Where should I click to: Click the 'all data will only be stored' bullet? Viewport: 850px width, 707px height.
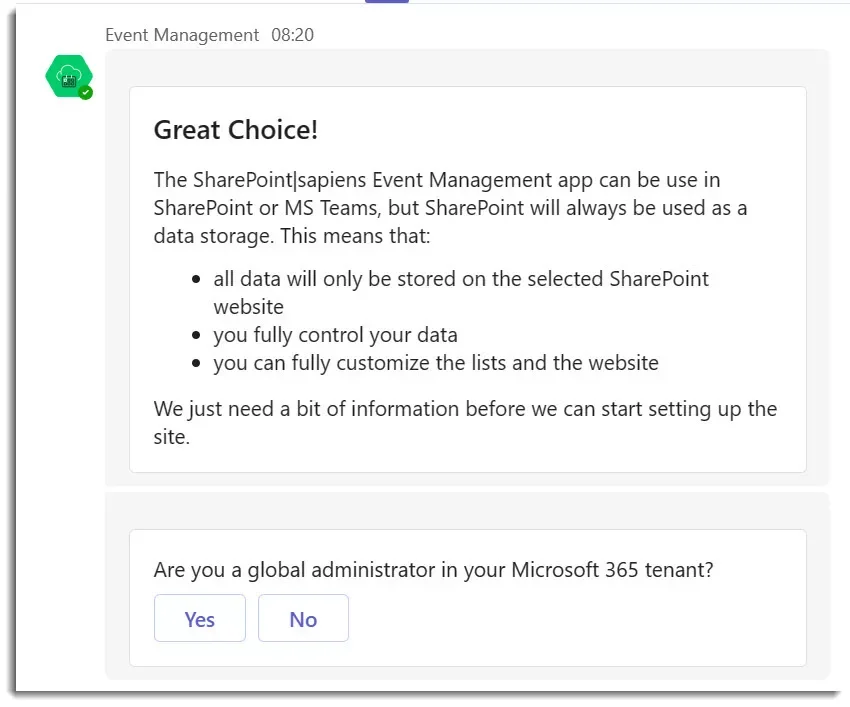461,293
